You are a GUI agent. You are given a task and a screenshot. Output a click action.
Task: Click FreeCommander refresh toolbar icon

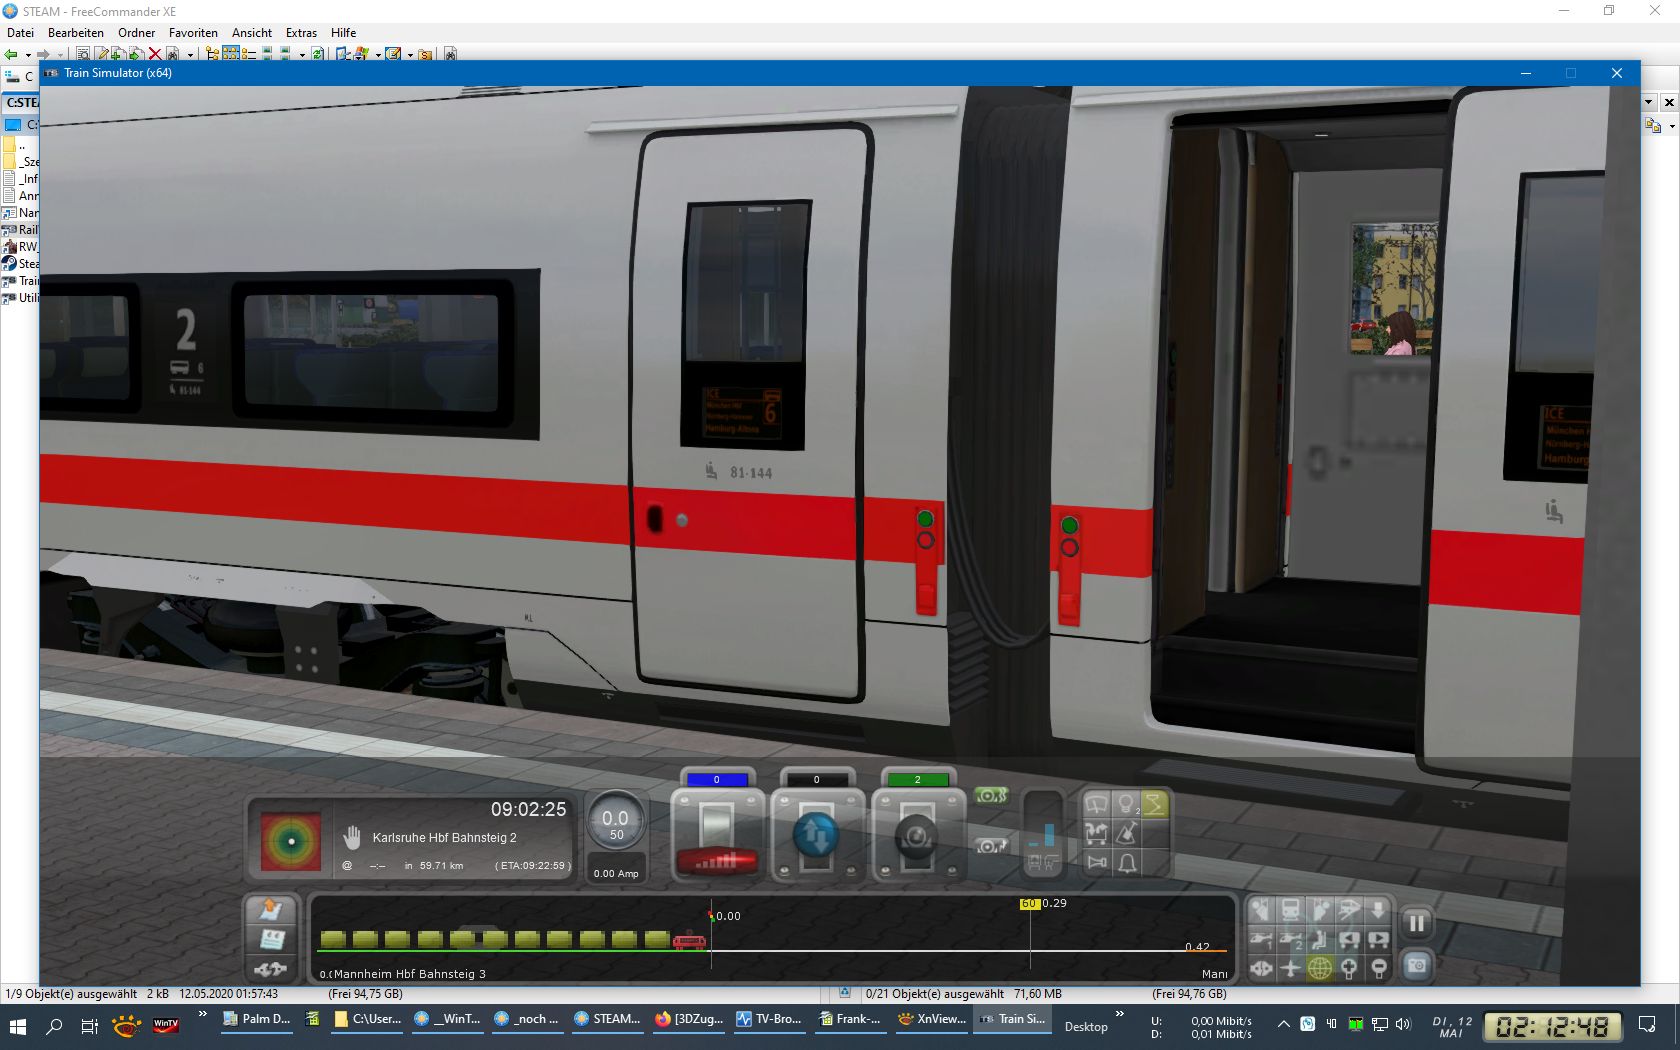317,54
